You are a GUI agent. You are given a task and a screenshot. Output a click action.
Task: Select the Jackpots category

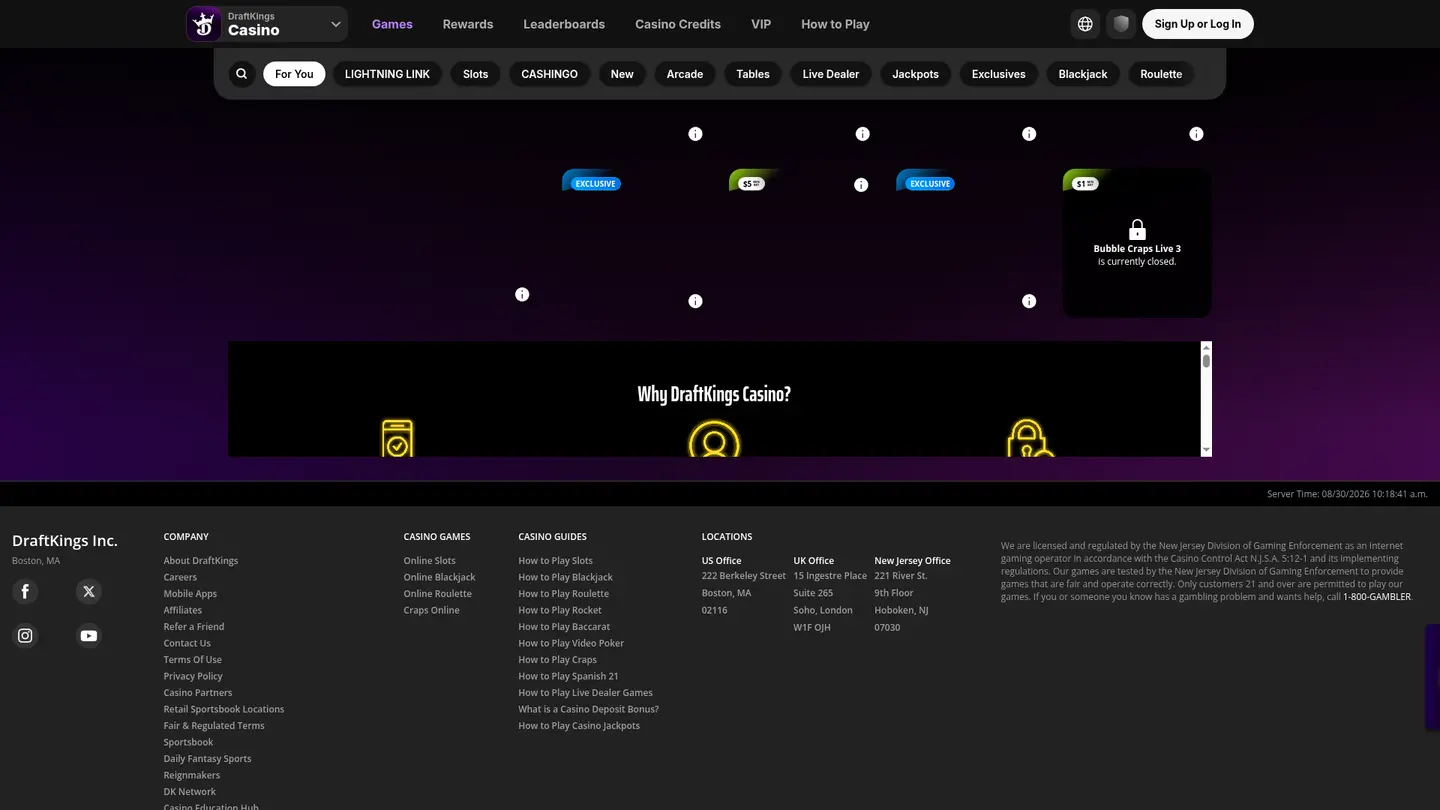(915, 74)
